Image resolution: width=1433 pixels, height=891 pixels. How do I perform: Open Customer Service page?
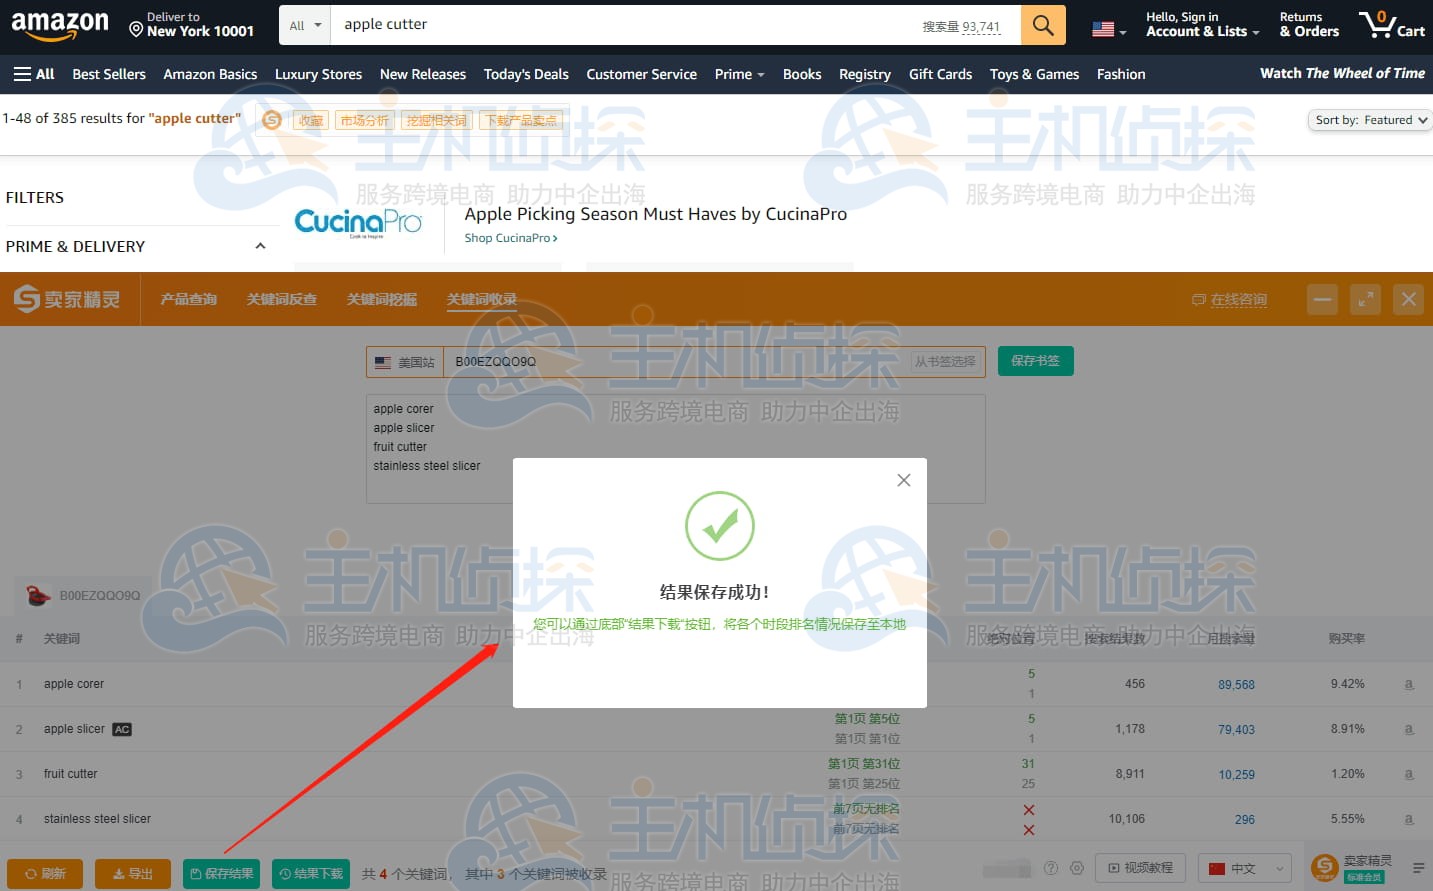tap(642, 74)
